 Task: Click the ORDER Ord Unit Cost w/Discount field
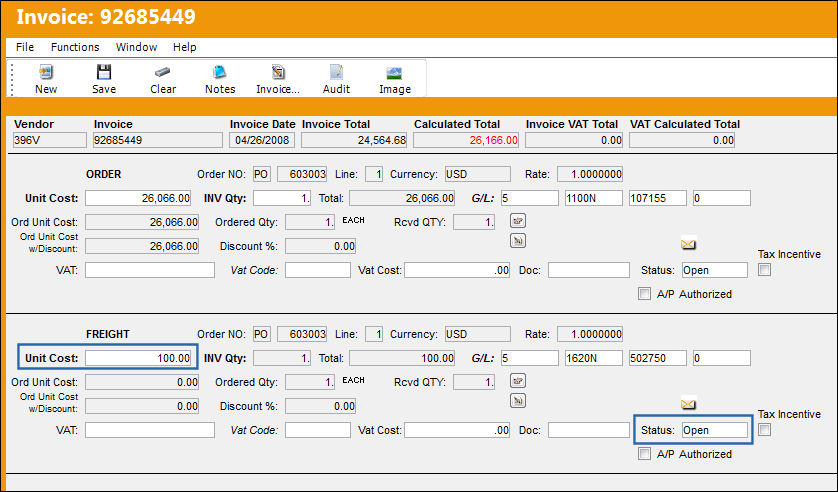(x=142, y=246)
